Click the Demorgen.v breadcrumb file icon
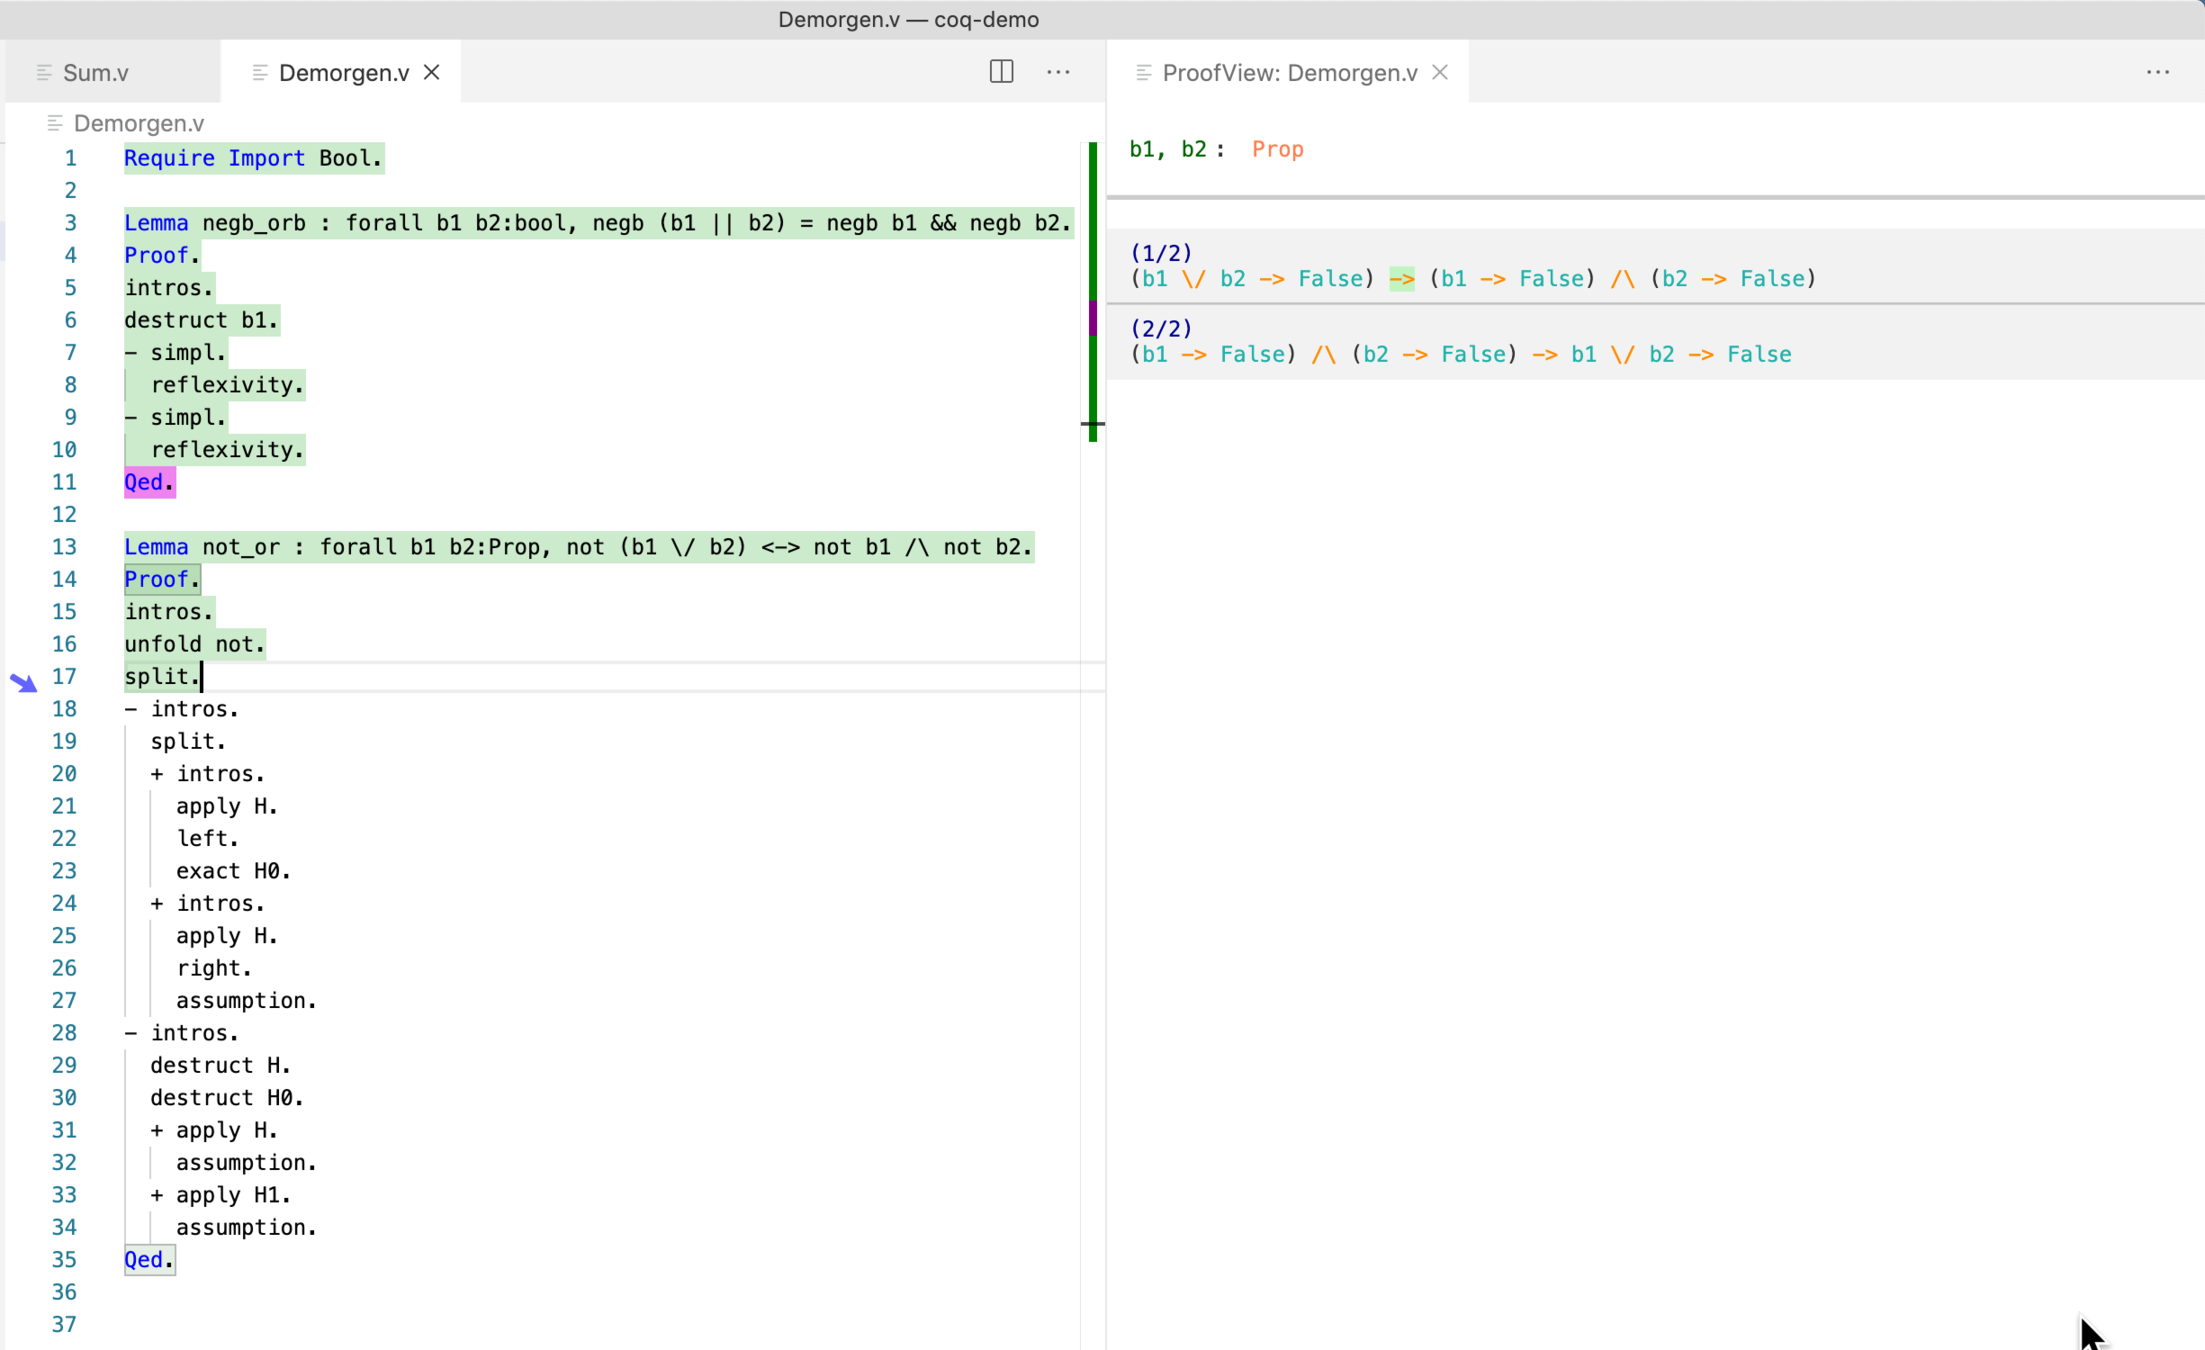The image size is (2205, 1350). pos(55,123)
